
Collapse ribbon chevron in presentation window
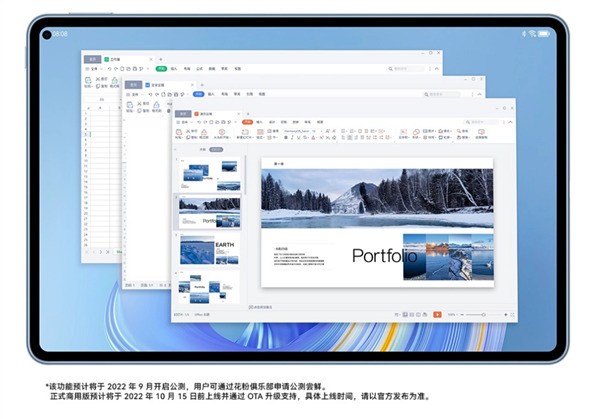point(510,122)
